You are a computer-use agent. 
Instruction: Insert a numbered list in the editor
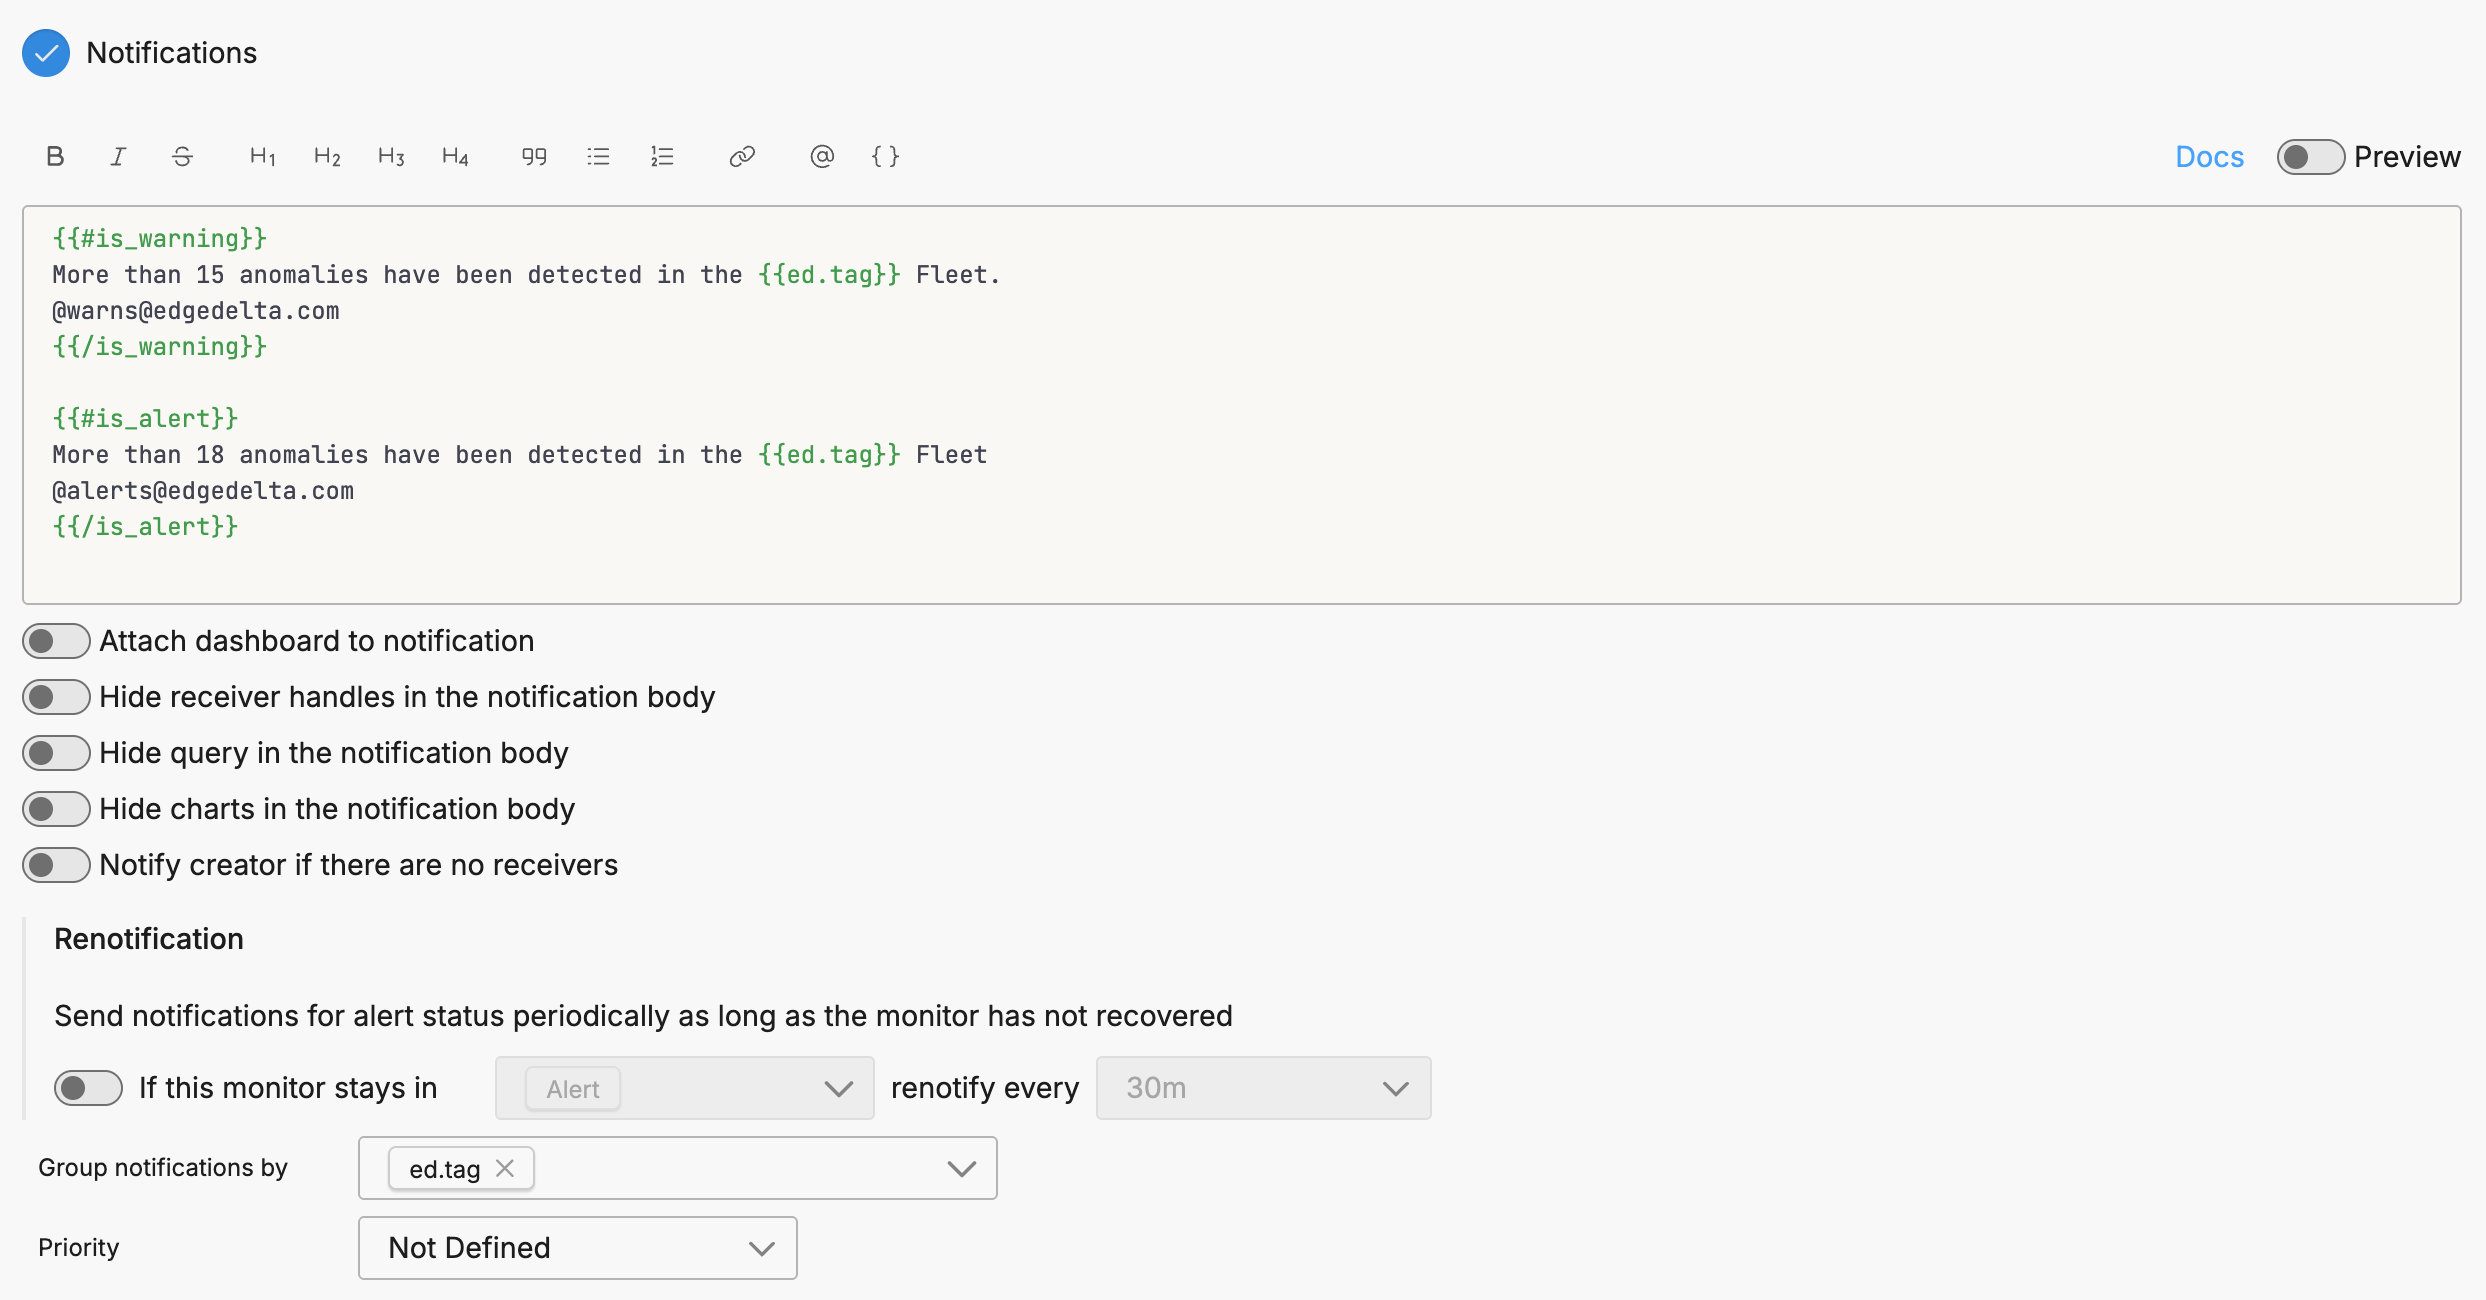pos(661,156)
